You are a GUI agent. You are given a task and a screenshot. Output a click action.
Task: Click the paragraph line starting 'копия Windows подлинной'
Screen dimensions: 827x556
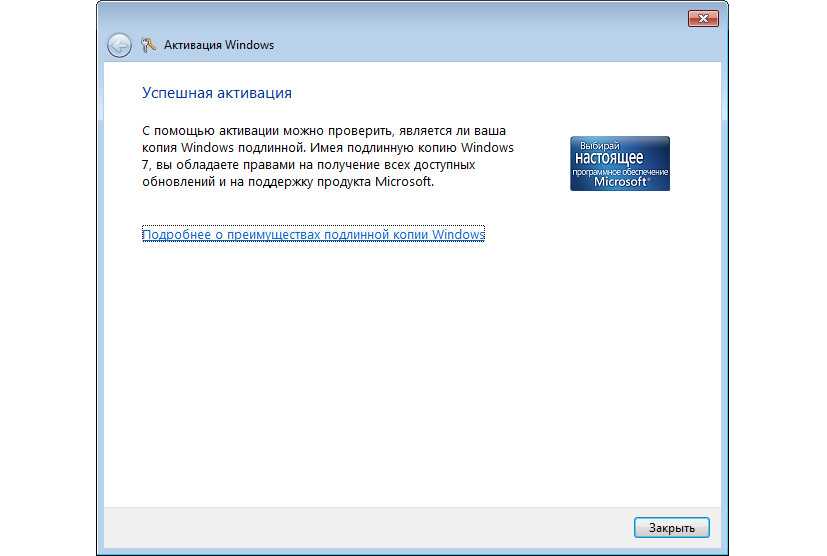[328, 148]
